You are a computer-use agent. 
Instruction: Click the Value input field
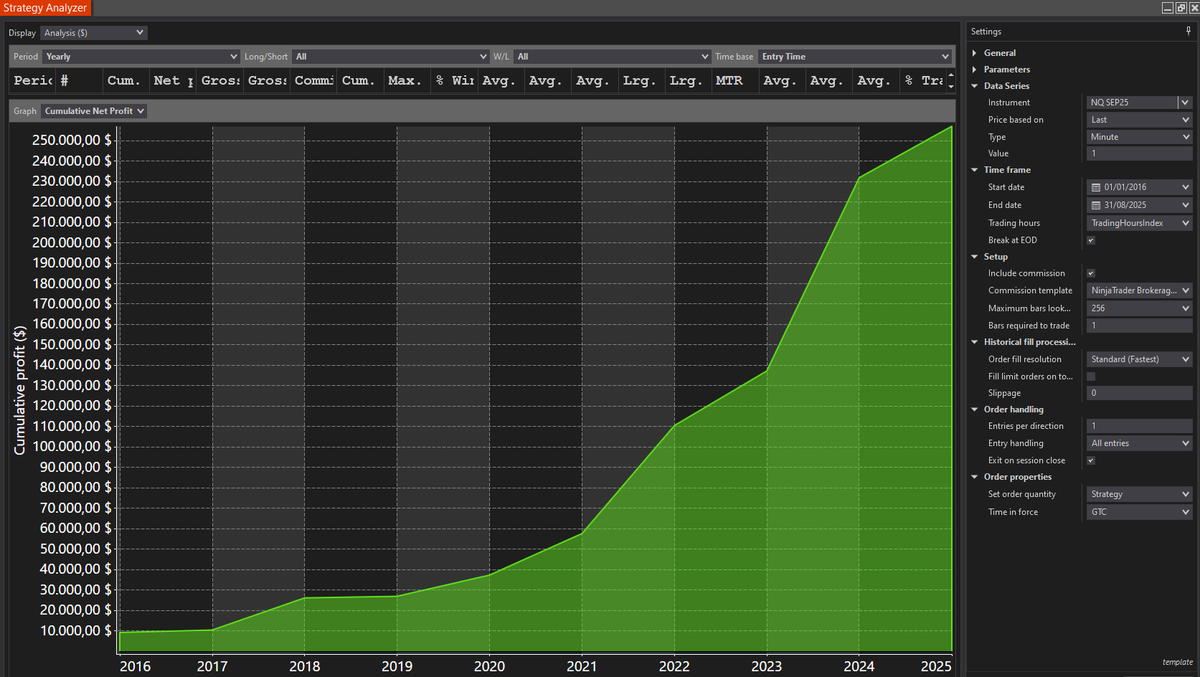pos(1140,154)
